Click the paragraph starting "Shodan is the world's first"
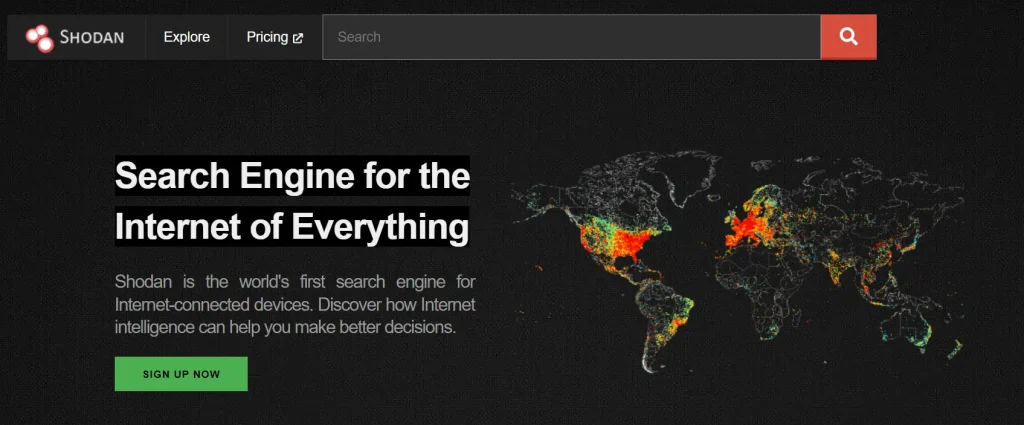1024x425 pixels. (x=295, y=305)
